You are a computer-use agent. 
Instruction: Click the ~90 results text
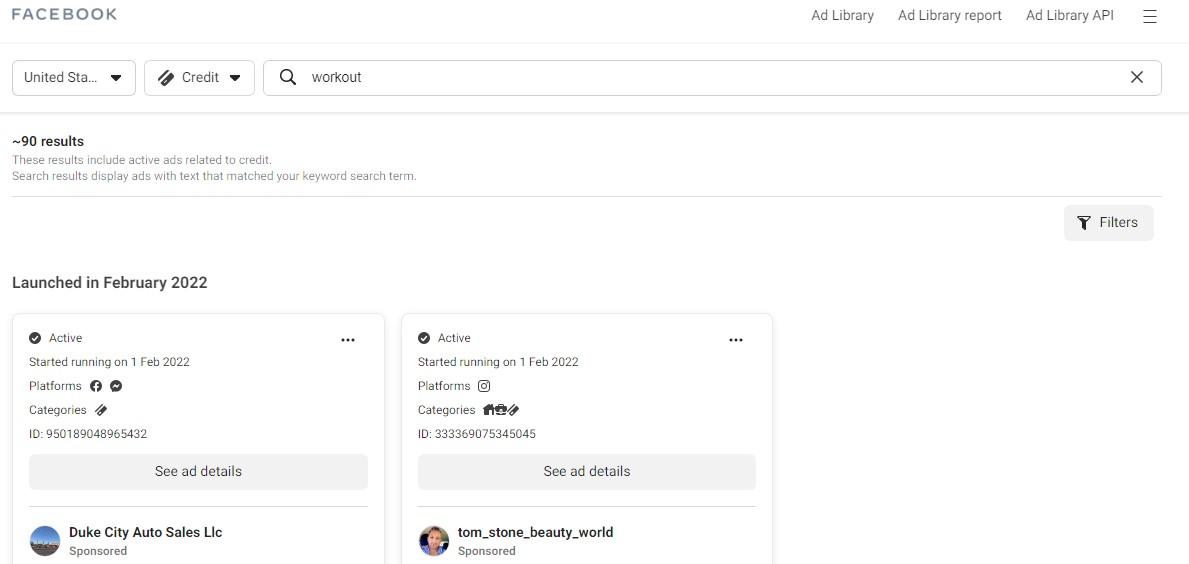(48, 142)
